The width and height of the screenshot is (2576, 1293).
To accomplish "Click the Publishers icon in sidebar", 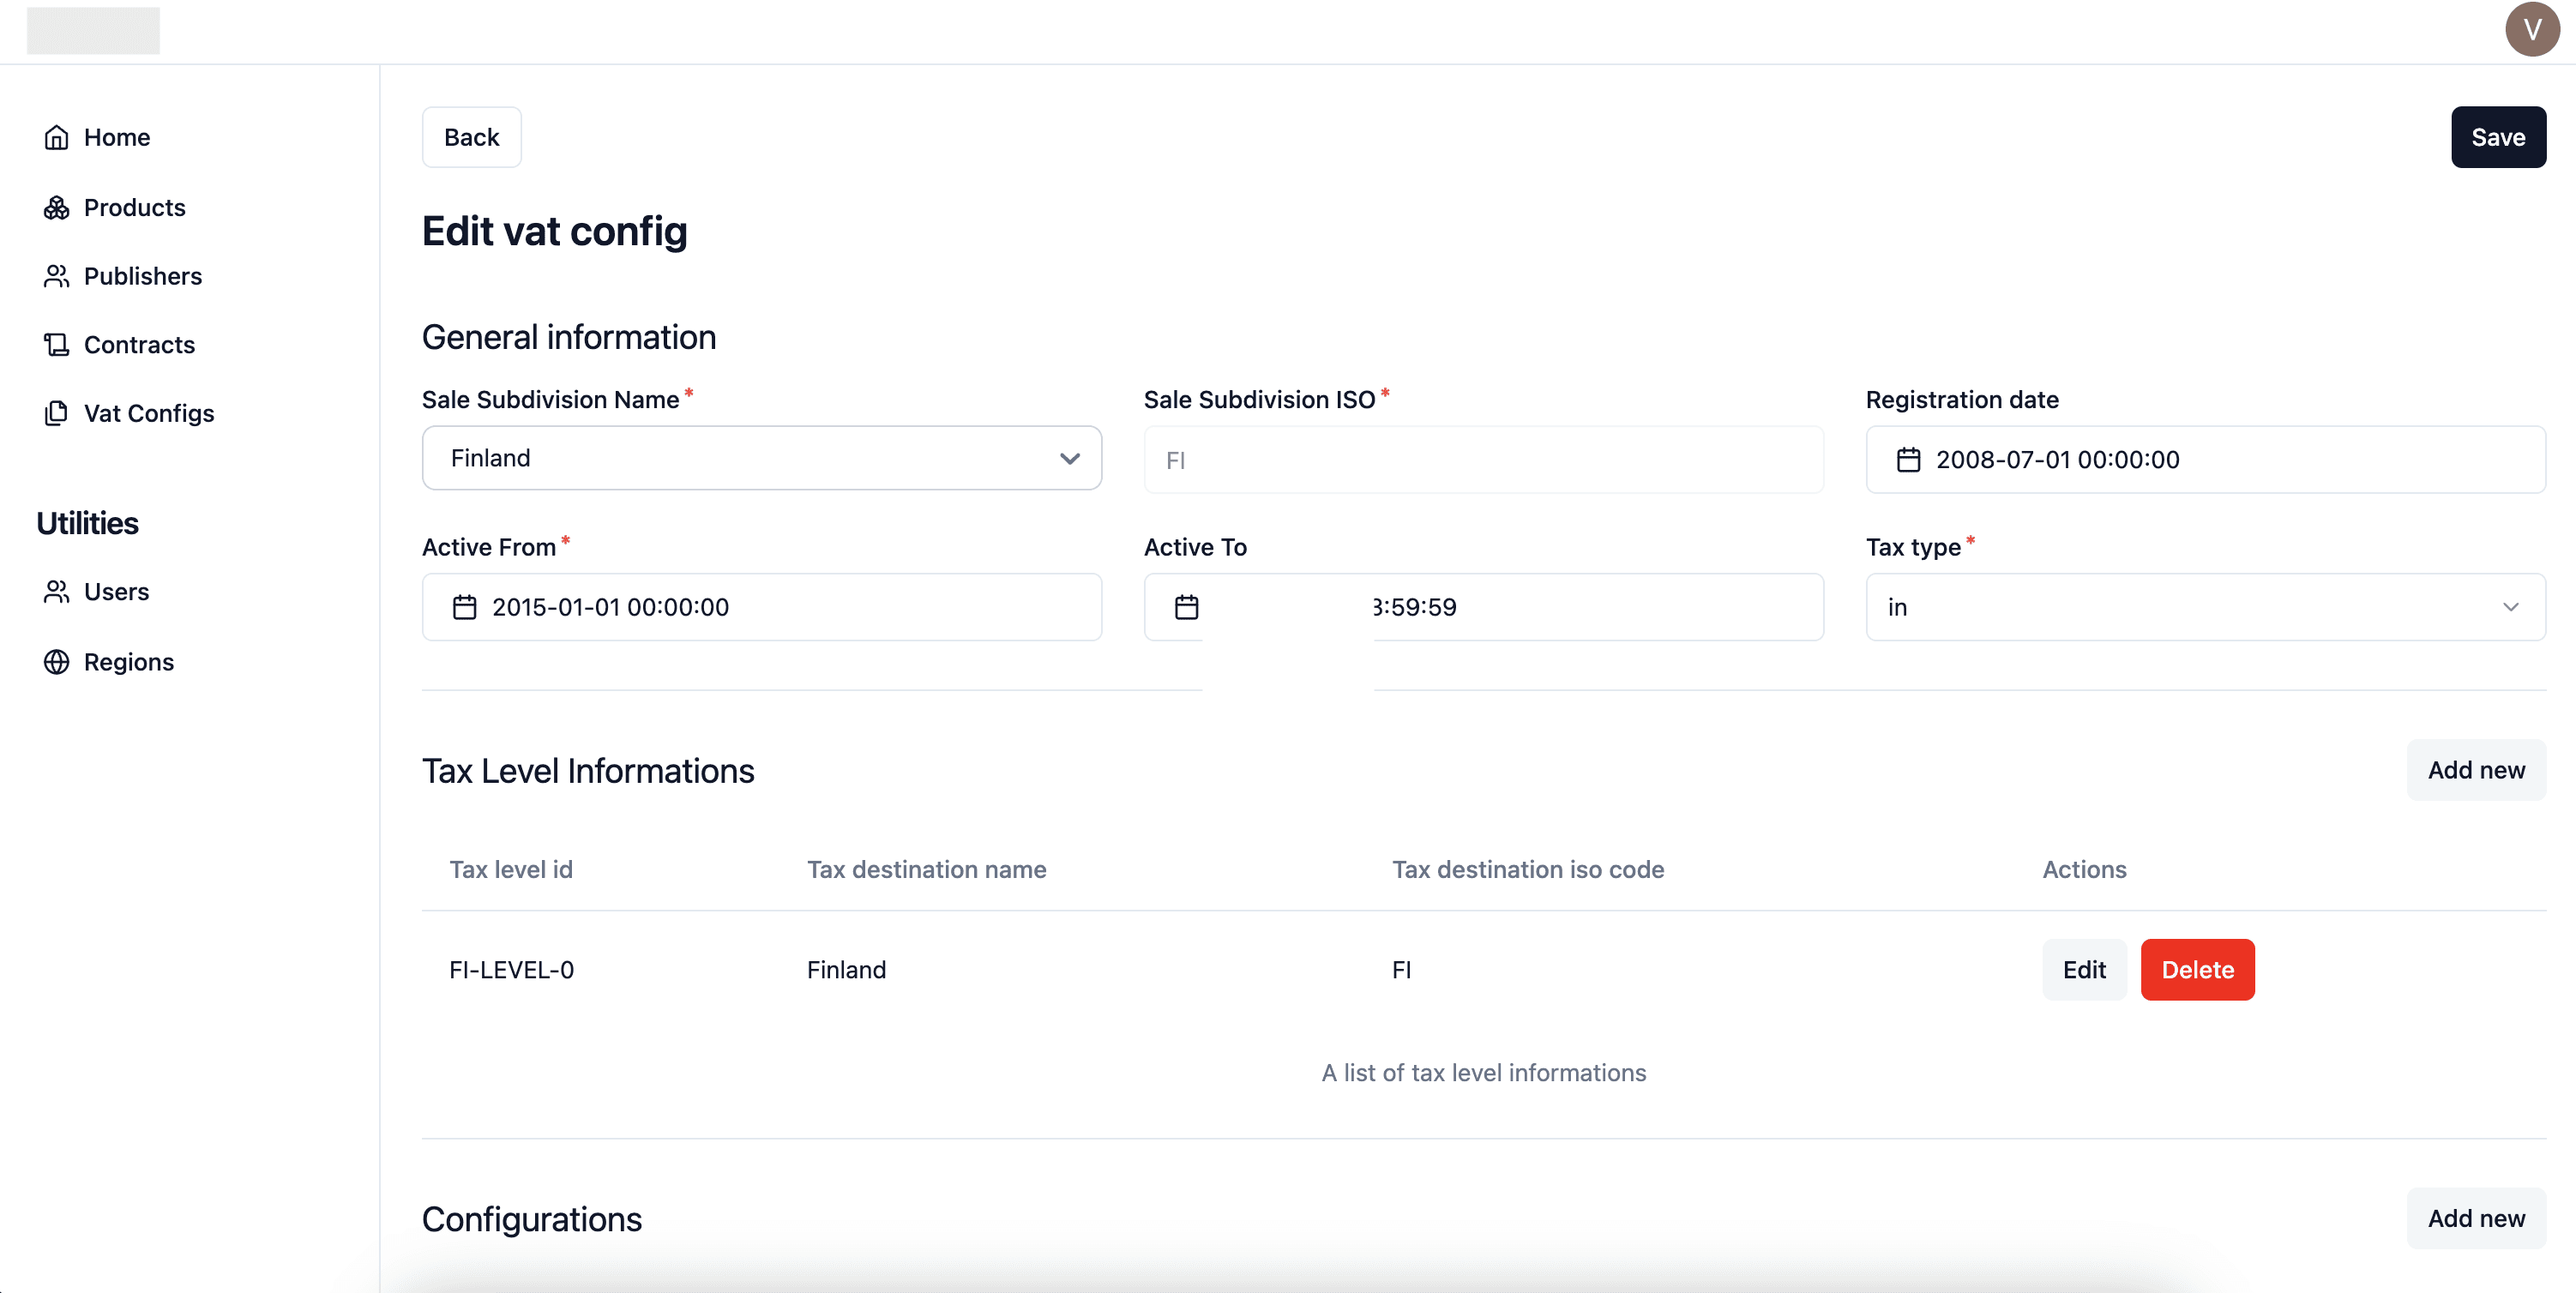I will 57,276.
